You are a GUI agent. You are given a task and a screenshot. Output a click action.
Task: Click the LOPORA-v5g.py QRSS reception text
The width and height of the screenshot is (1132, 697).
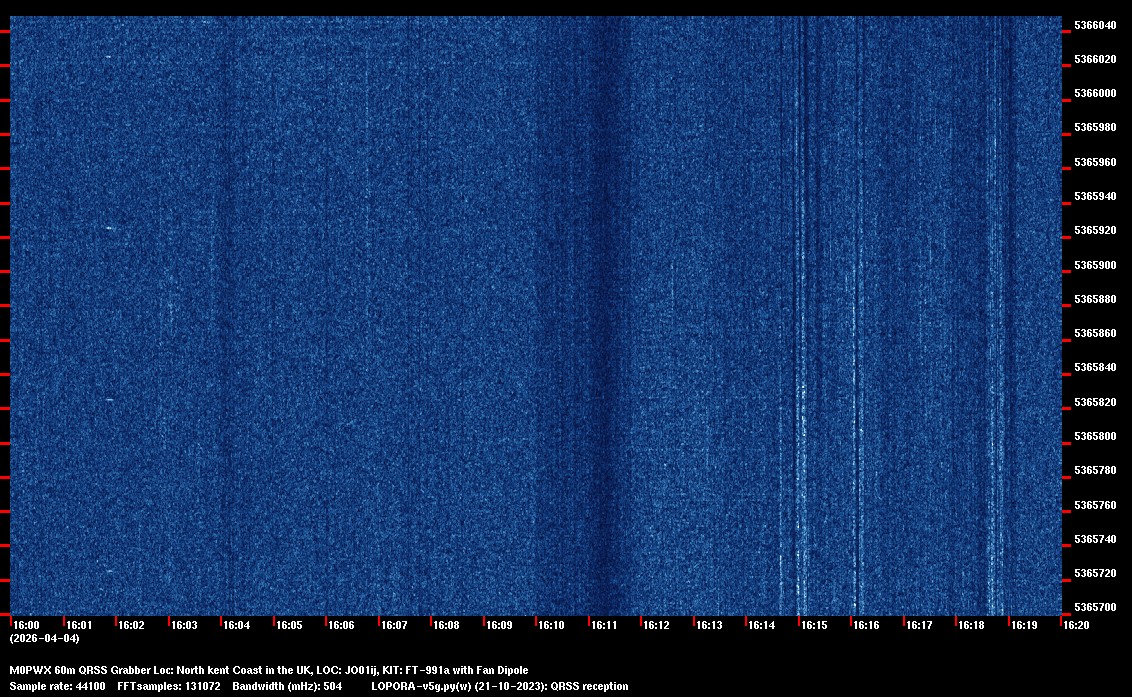(499, 686)
